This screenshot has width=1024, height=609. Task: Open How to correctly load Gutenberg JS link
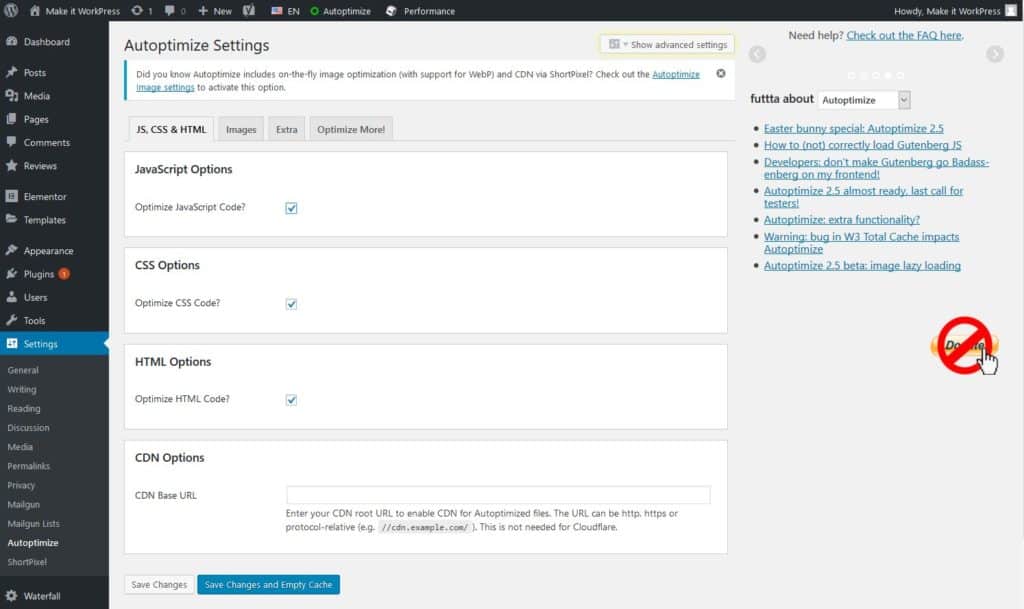pos(863,145)
